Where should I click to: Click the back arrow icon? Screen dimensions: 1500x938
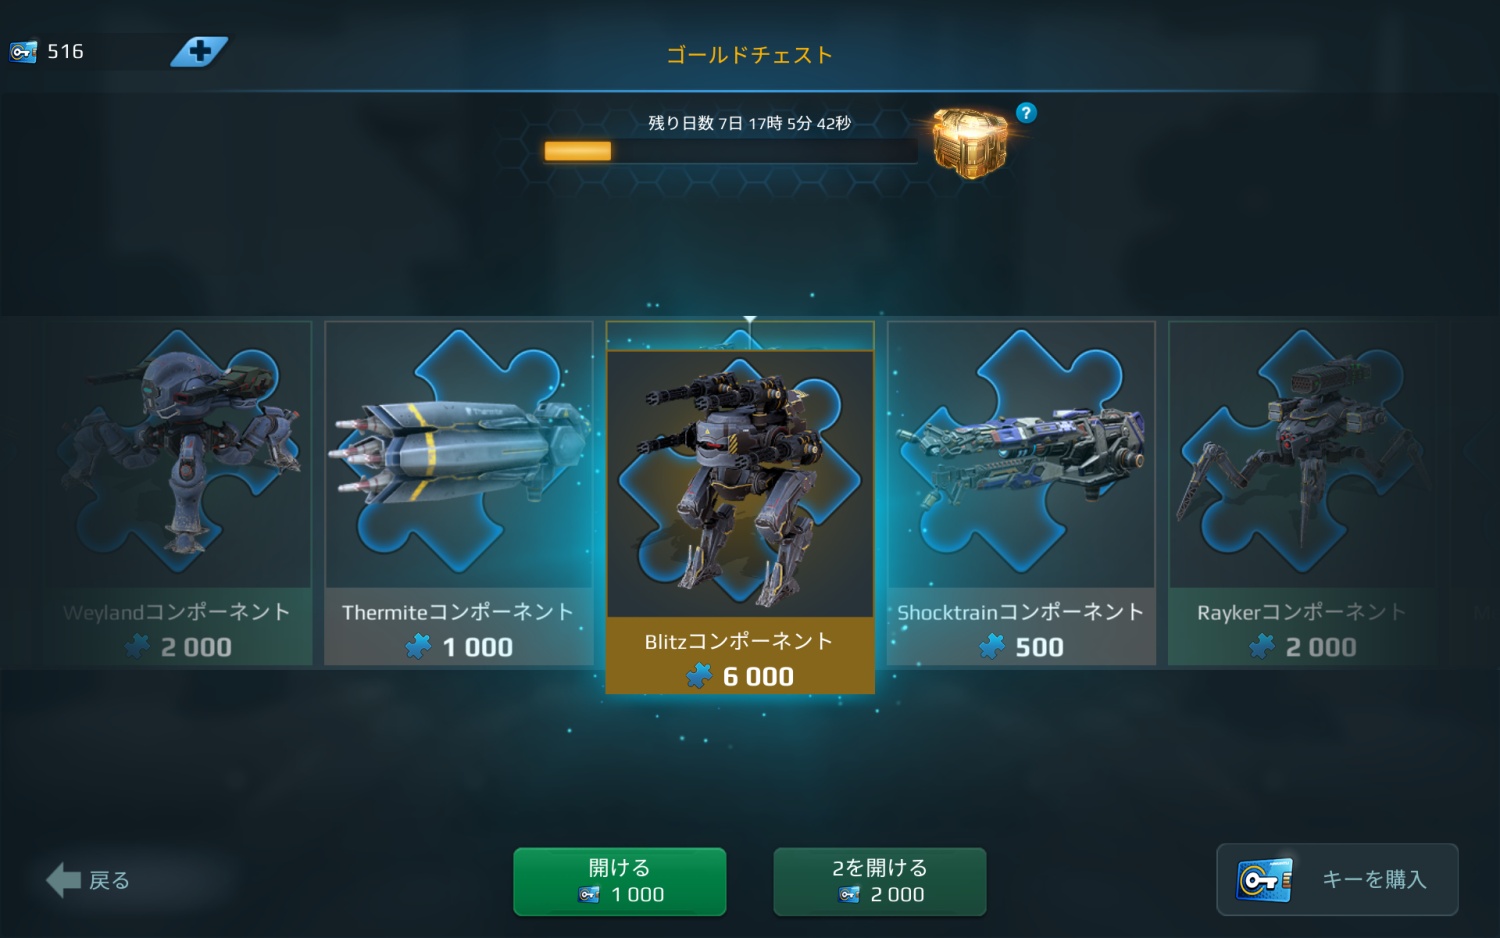(x=64, y=880)
